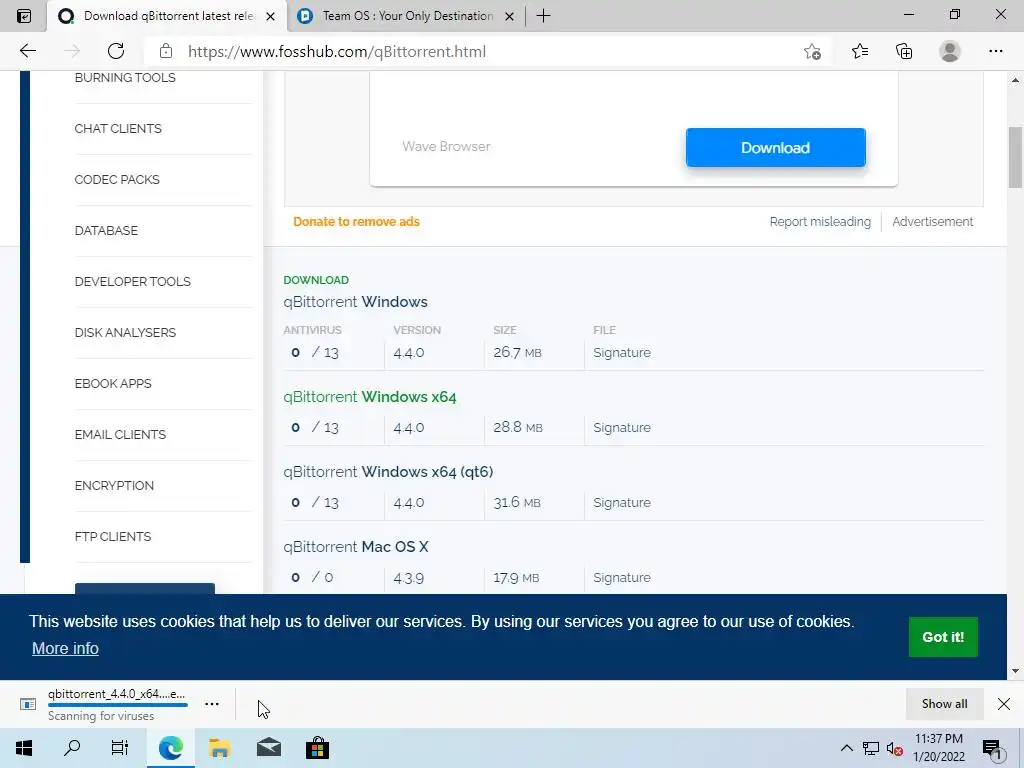Open the DISK ANALYSERS category

coord(125,332)
